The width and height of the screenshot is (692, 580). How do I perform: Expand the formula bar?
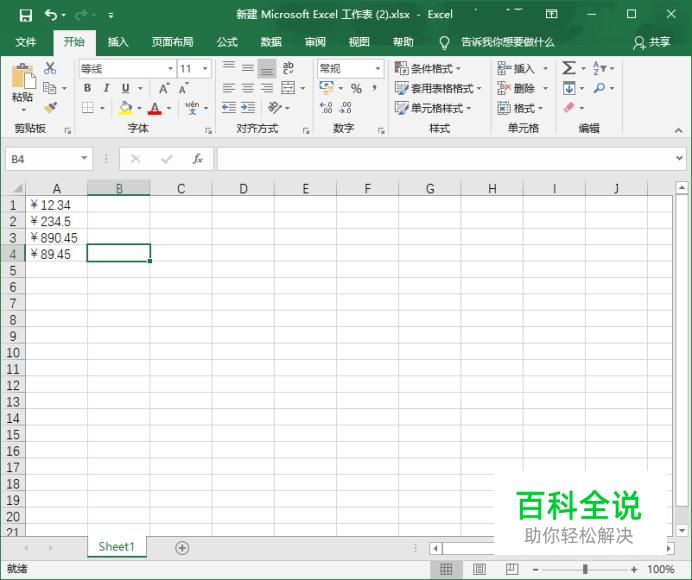(679, 158)
